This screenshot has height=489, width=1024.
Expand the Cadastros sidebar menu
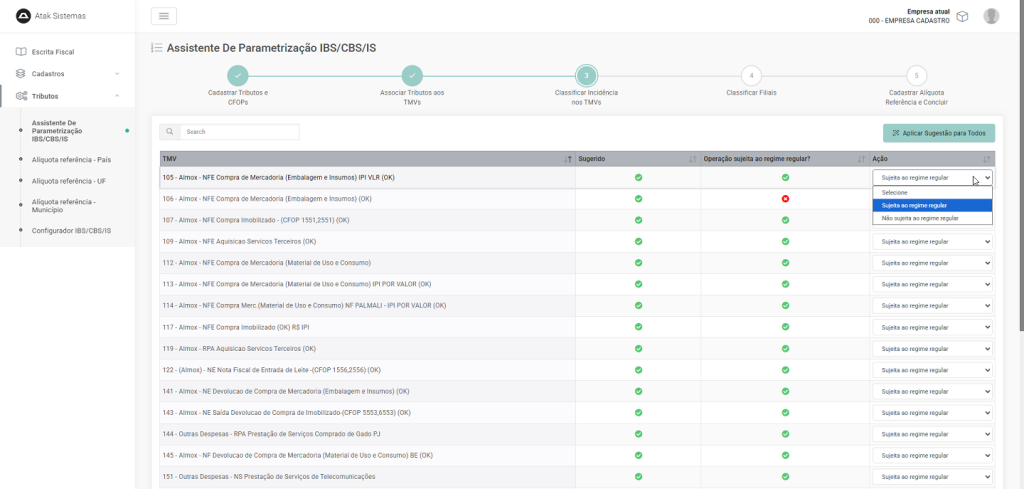(67, 73)
